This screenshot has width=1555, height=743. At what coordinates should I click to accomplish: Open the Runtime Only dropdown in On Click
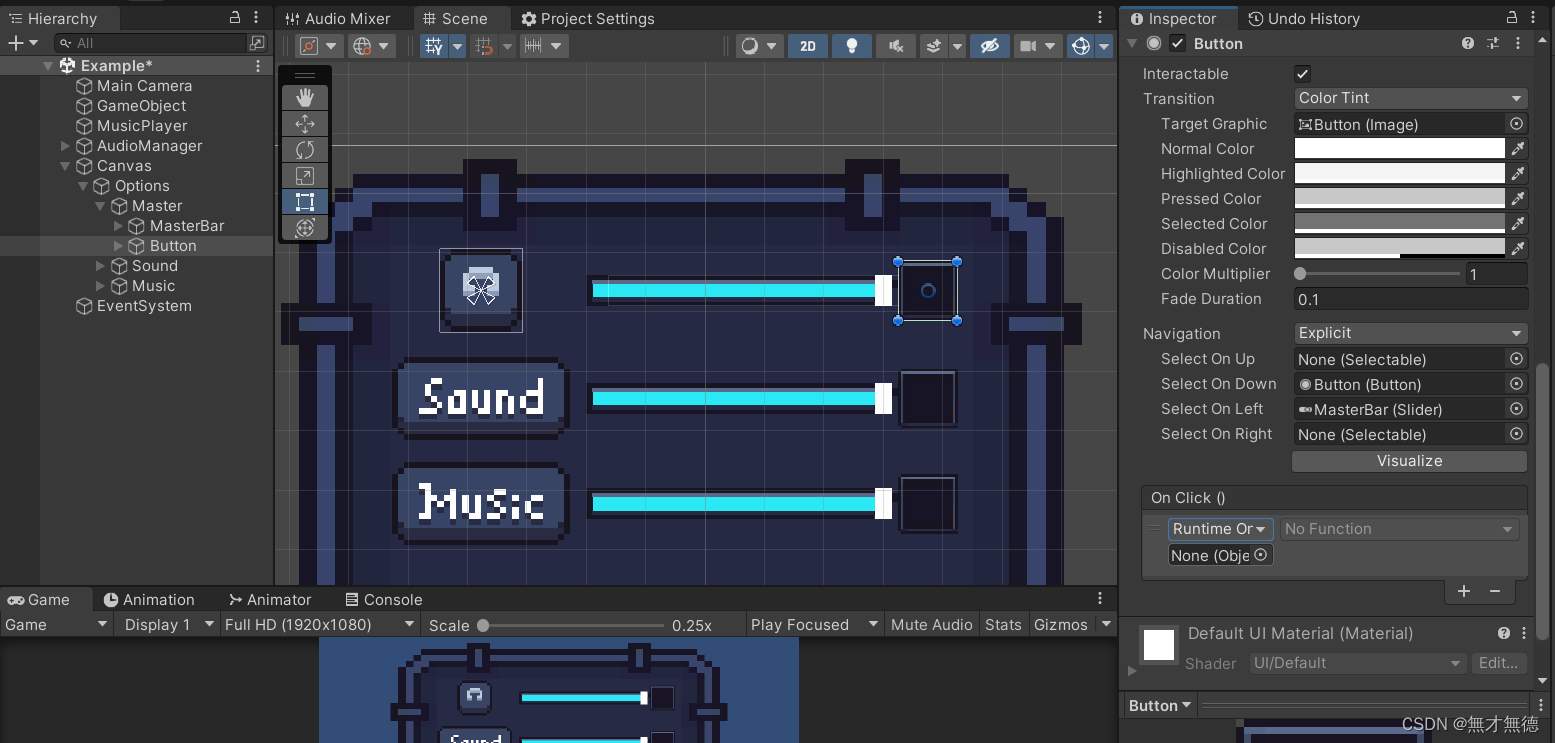click(1220, 529)
